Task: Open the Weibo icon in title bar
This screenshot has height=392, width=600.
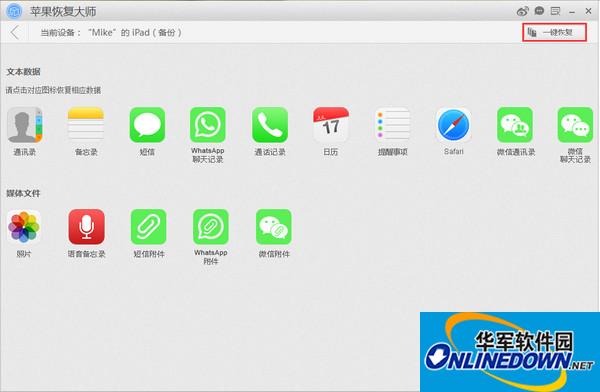Action: click(x=522, y=11)
